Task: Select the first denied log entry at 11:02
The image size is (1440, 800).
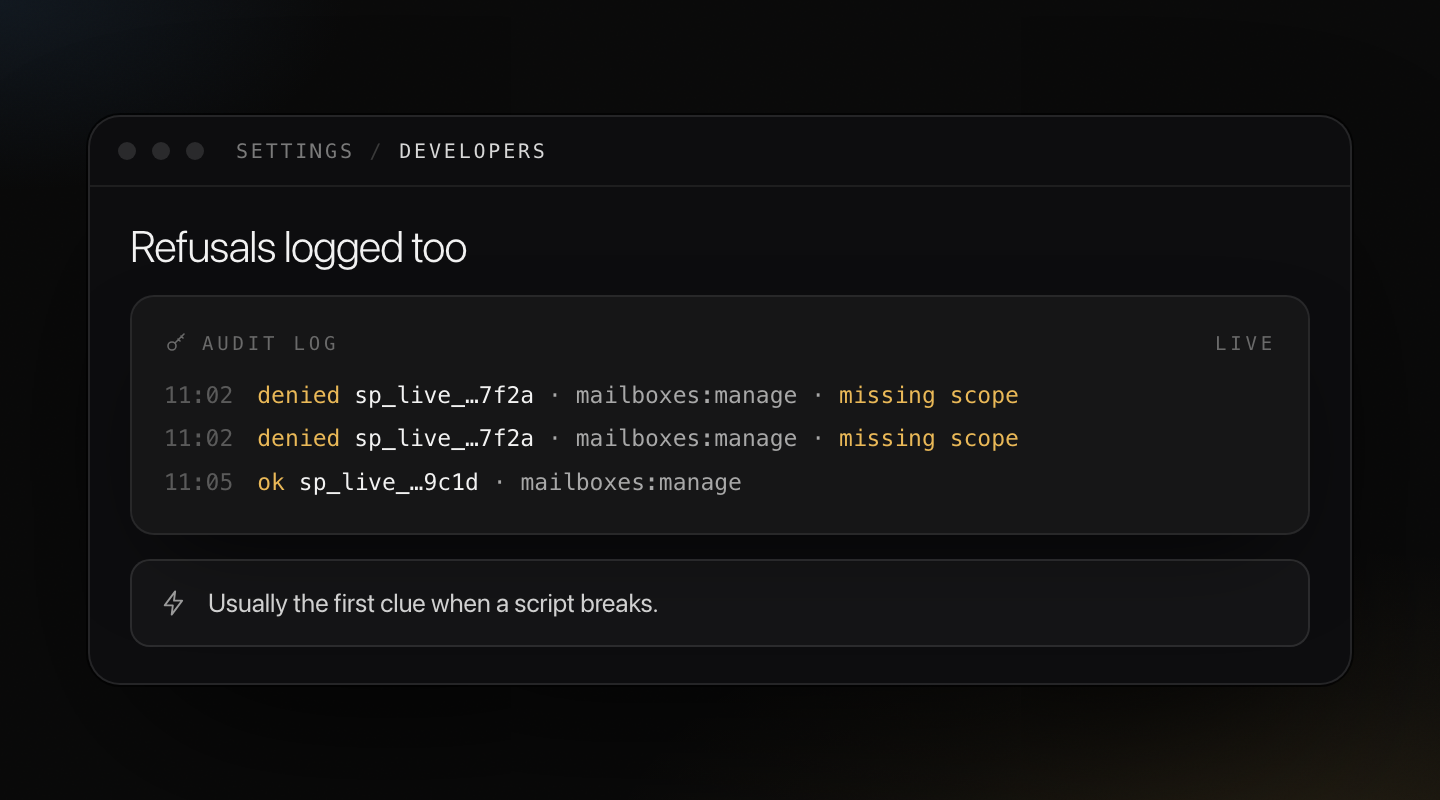Action: tap(591, 395)
